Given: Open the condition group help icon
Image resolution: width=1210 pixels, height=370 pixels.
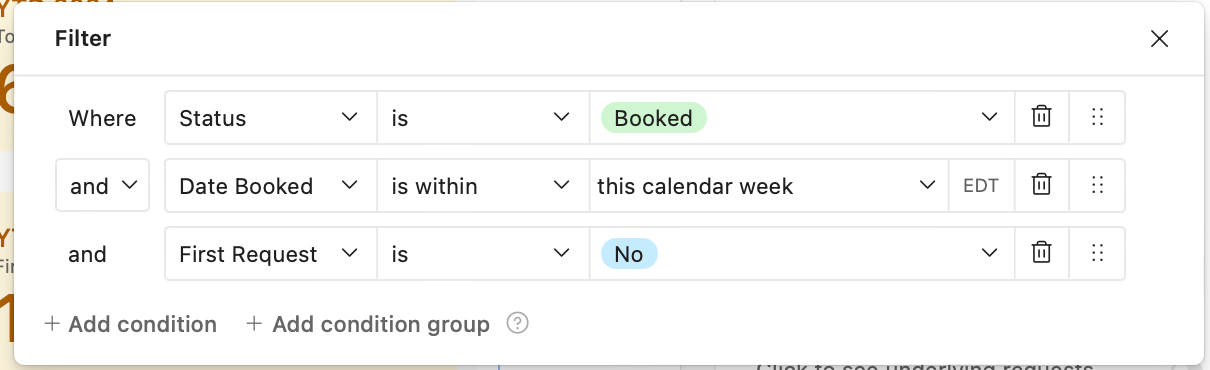Looking at the screenshot, I should pyautogui.click(x=517, y=324).
